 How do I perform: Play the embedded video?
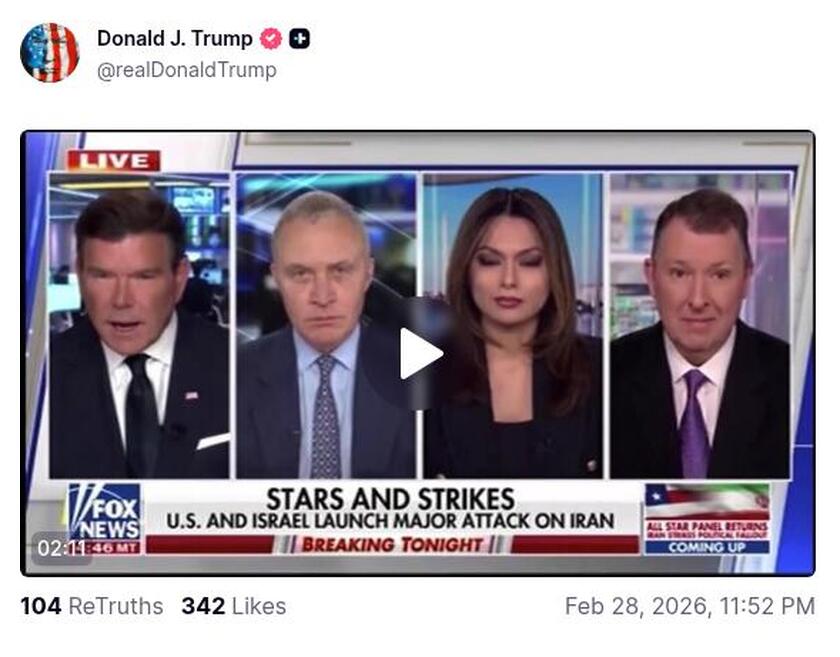tap(421, 354)
